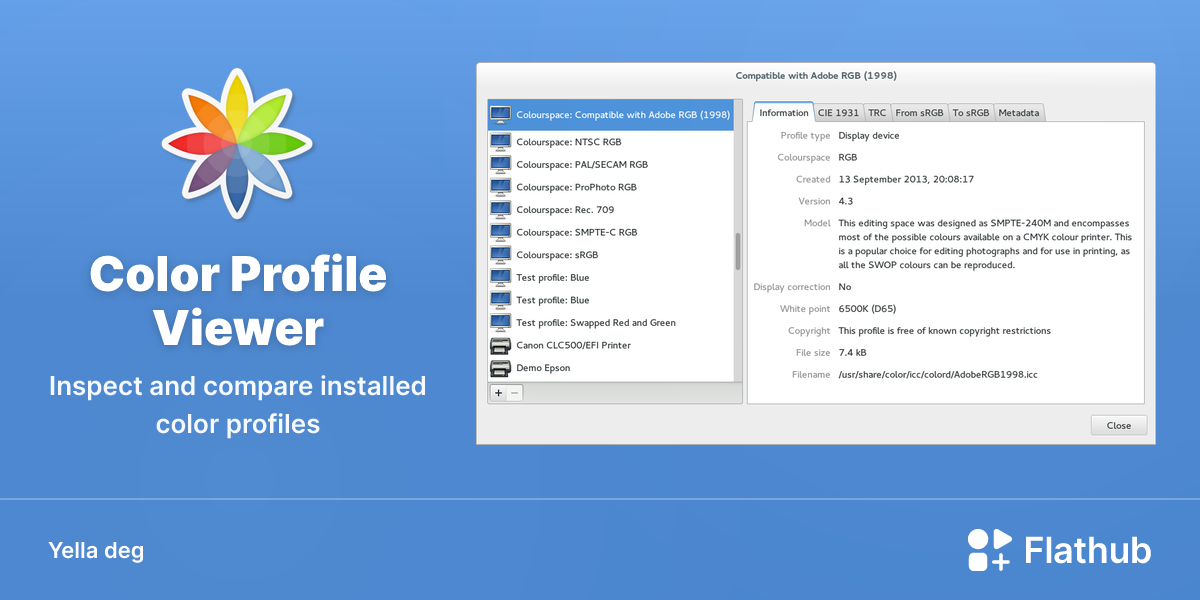Screen dimensions: 1200x600
Task: Select the printer icon for Canon CLC500/EFI Printer
Action: 500,345
